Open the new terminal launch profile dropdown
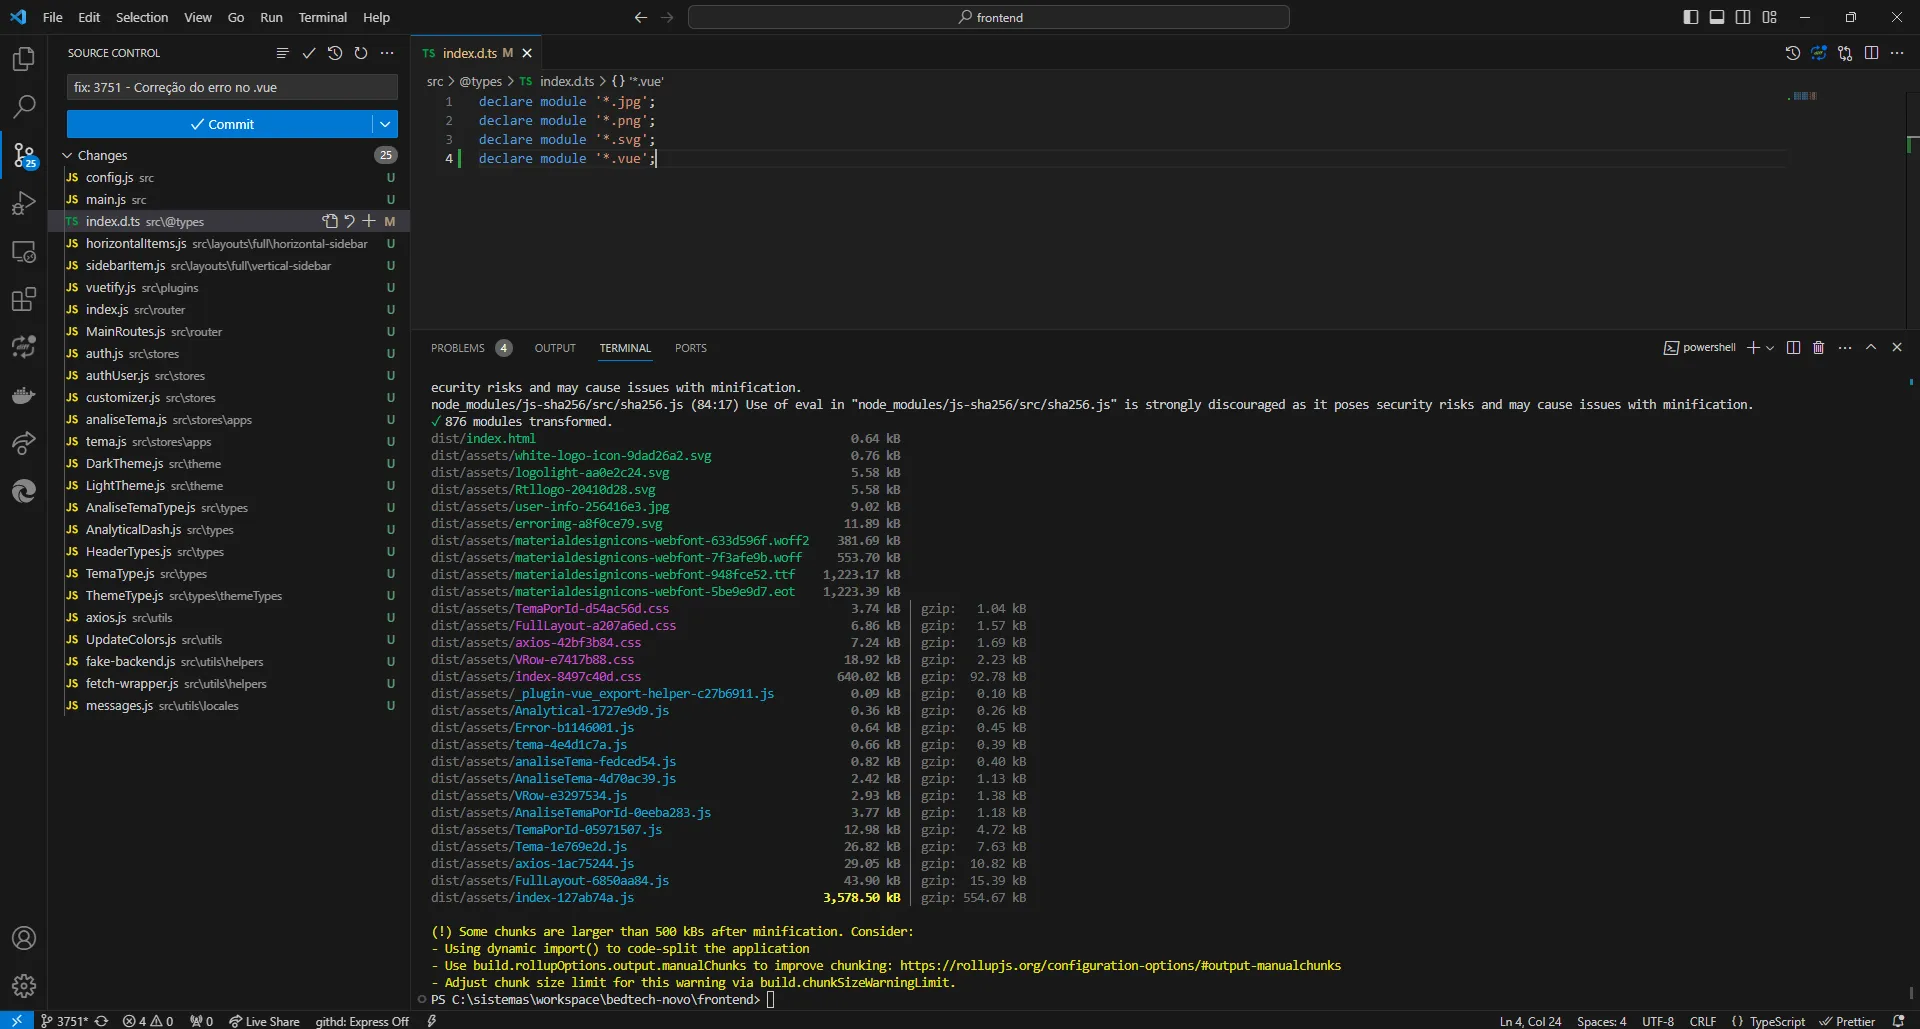Image resolution: width=1920 pixels, height=1029 pixels. 1770,348
